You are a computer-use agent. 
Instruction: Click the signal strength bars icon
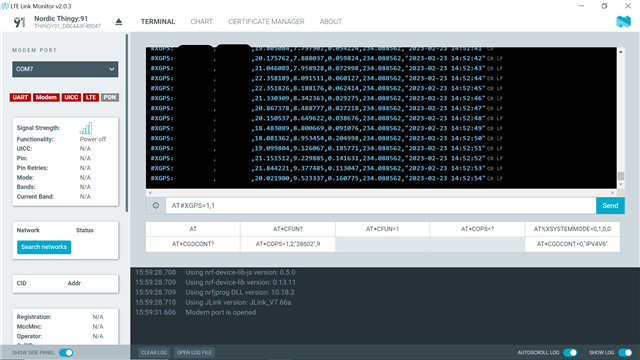pyautogui.click(x=86, y=128)
